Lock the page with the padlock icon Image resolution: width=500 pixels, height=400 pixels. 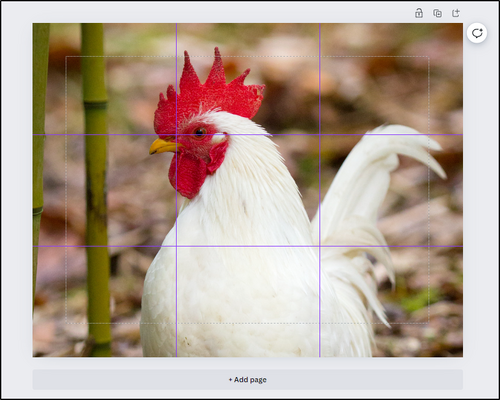pos(419,13)
